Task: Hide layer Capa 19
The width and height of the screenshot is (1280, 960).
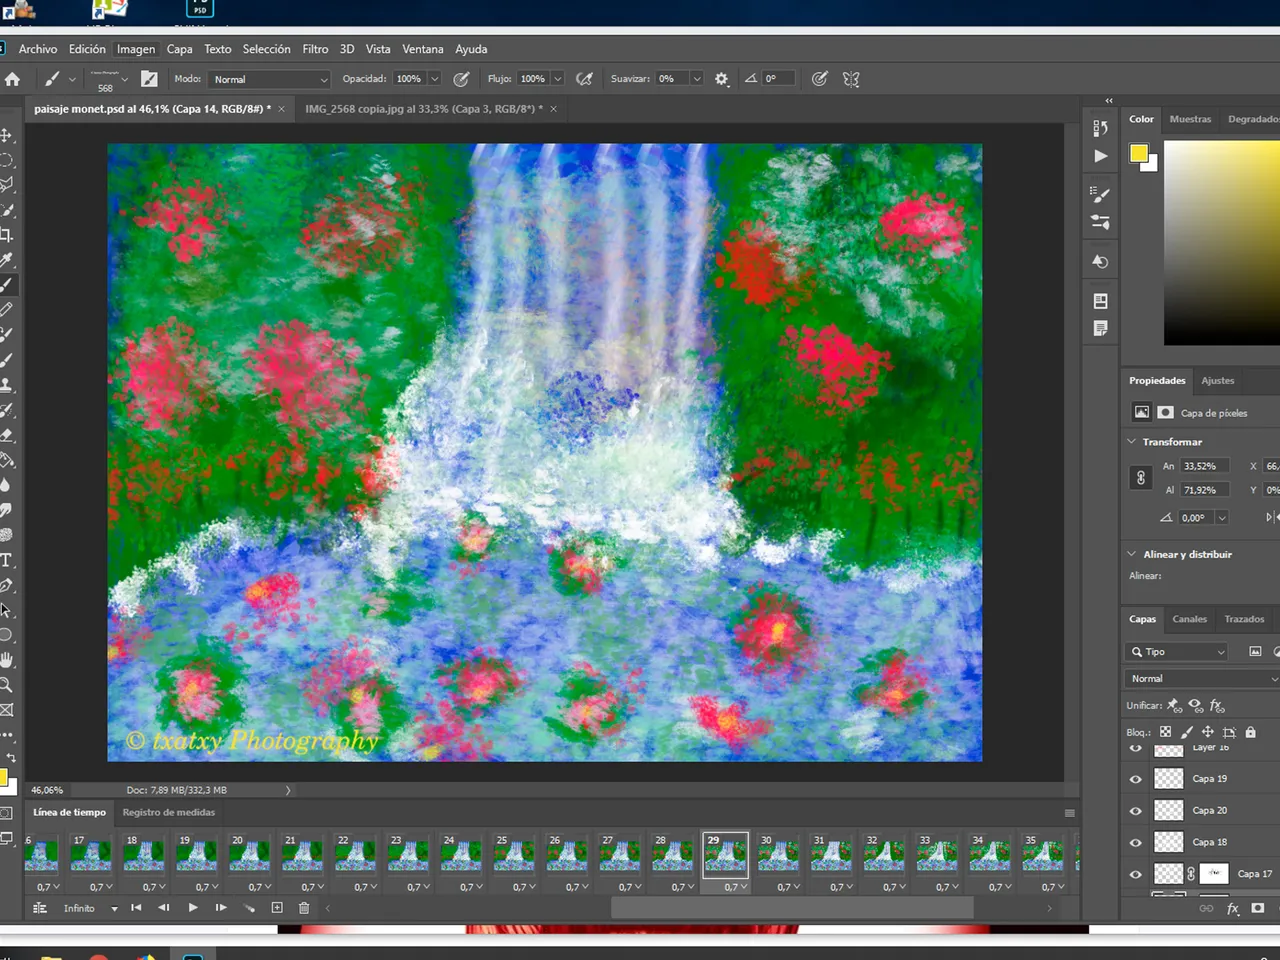Action: pyautogui.click(x=1135, y=779)
